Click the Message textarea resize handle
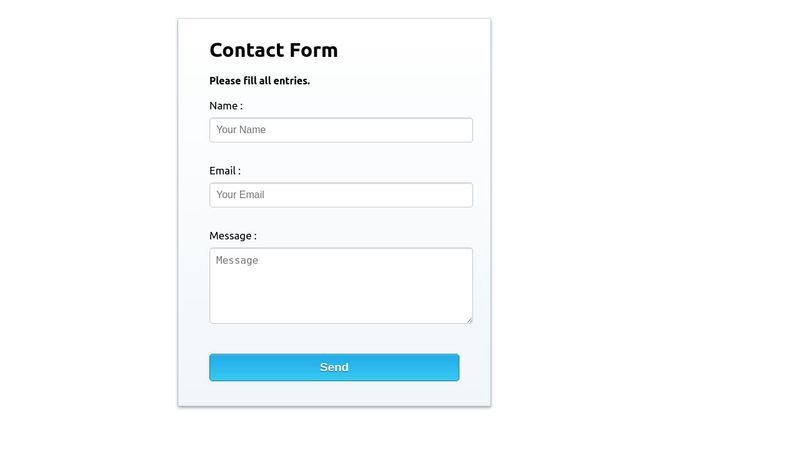This screenshot has height=450, width=800. (x=469, y=320)
